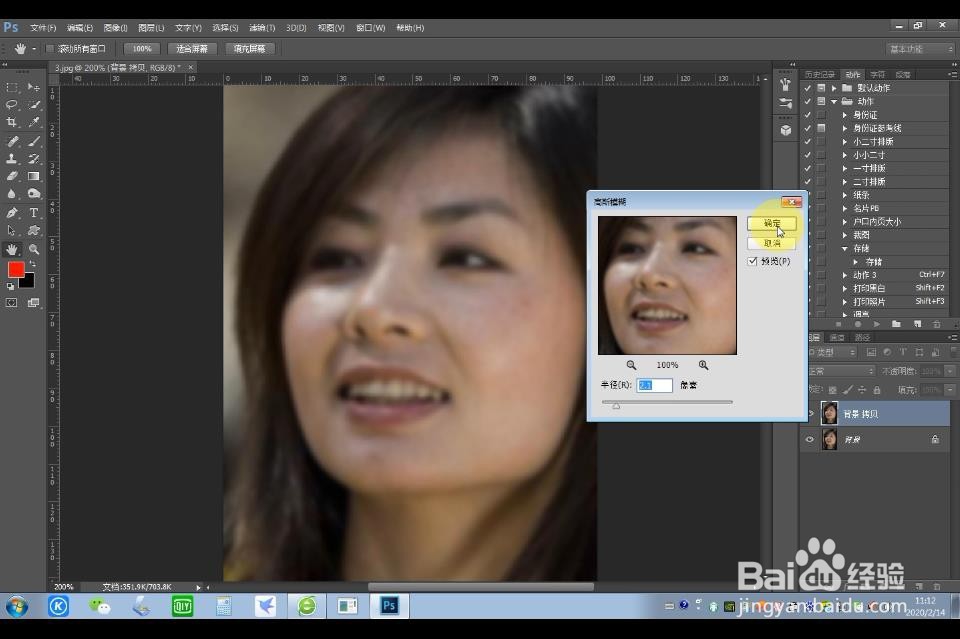Zoom in in Gaussian Blur preview

point(703,365)
